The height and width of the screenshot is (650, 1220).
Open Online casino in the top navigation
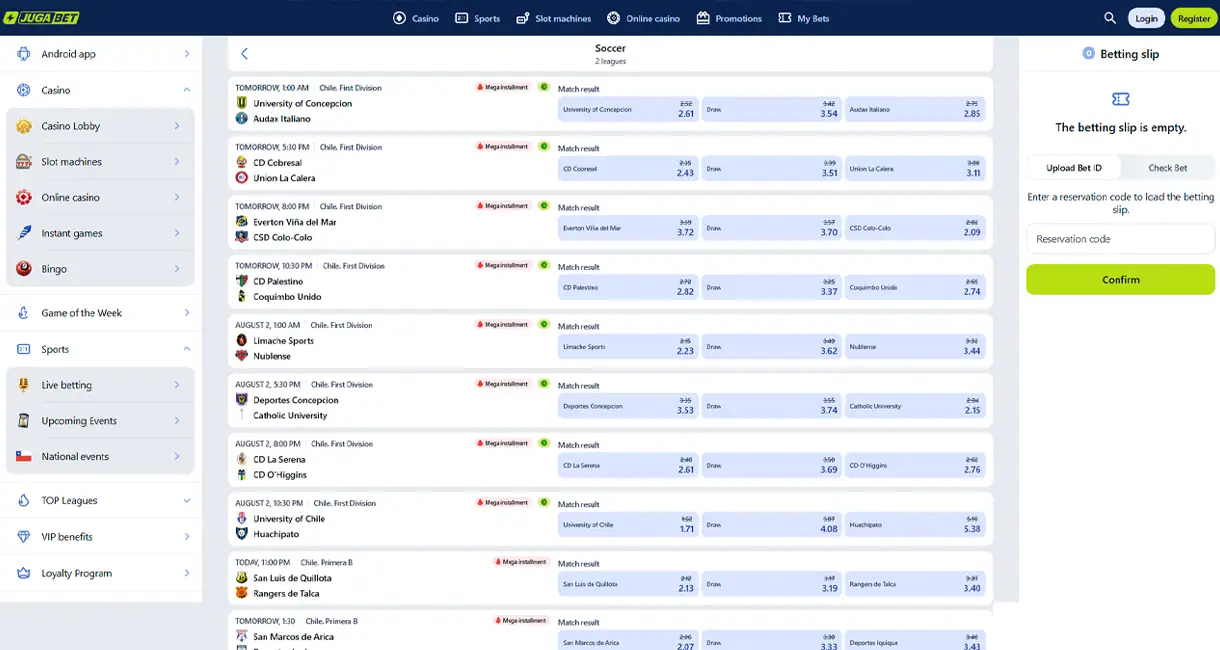point(643,18)
